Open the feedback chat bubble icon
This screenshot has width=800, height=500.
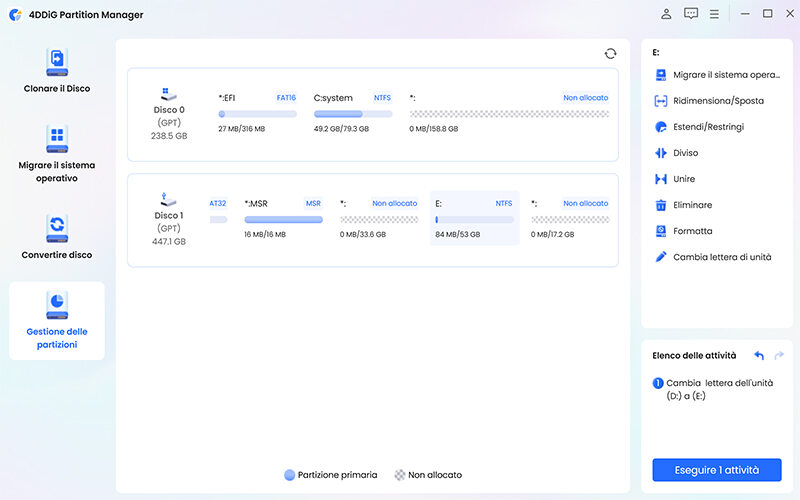(691, 14)
